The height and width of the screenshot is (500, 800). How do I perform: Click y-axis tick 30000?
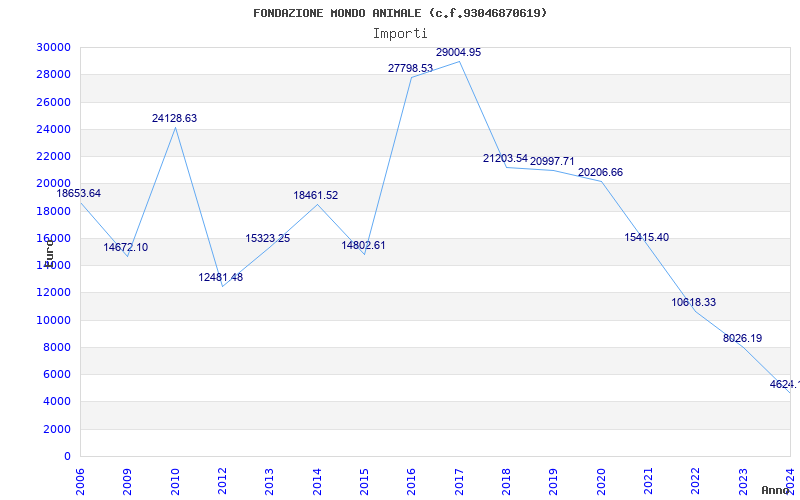coord(53,47)
